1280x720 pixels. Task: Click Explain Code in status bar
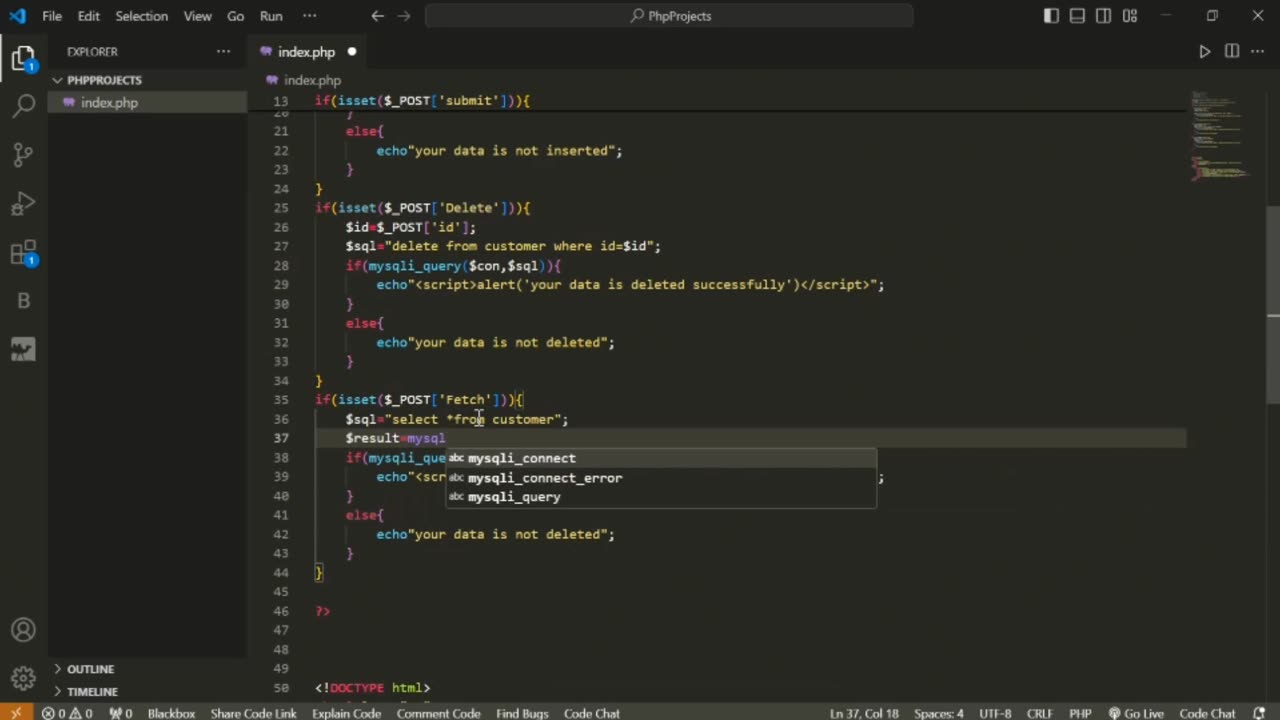(346, 713)
